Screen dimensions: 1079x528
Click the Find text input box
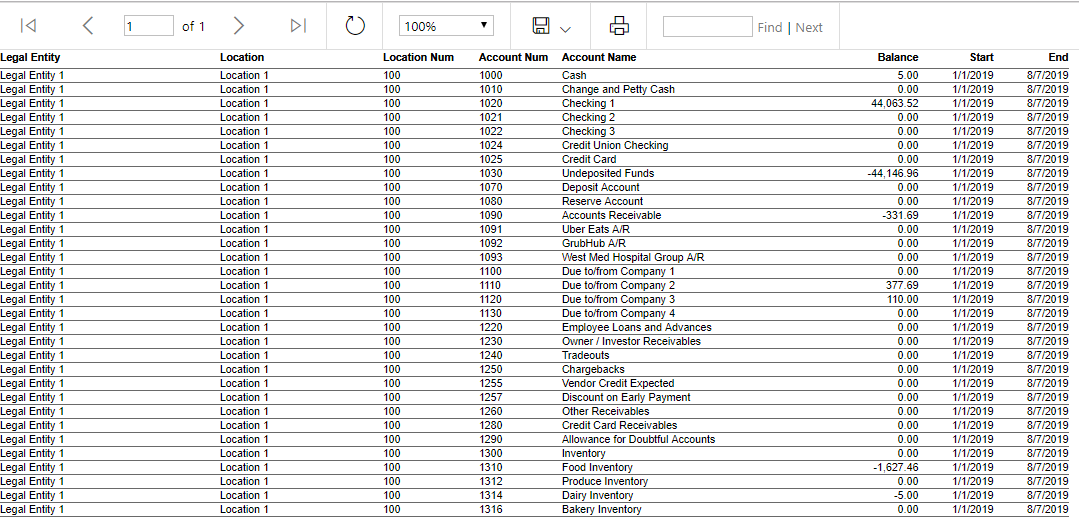coord(707,27)
